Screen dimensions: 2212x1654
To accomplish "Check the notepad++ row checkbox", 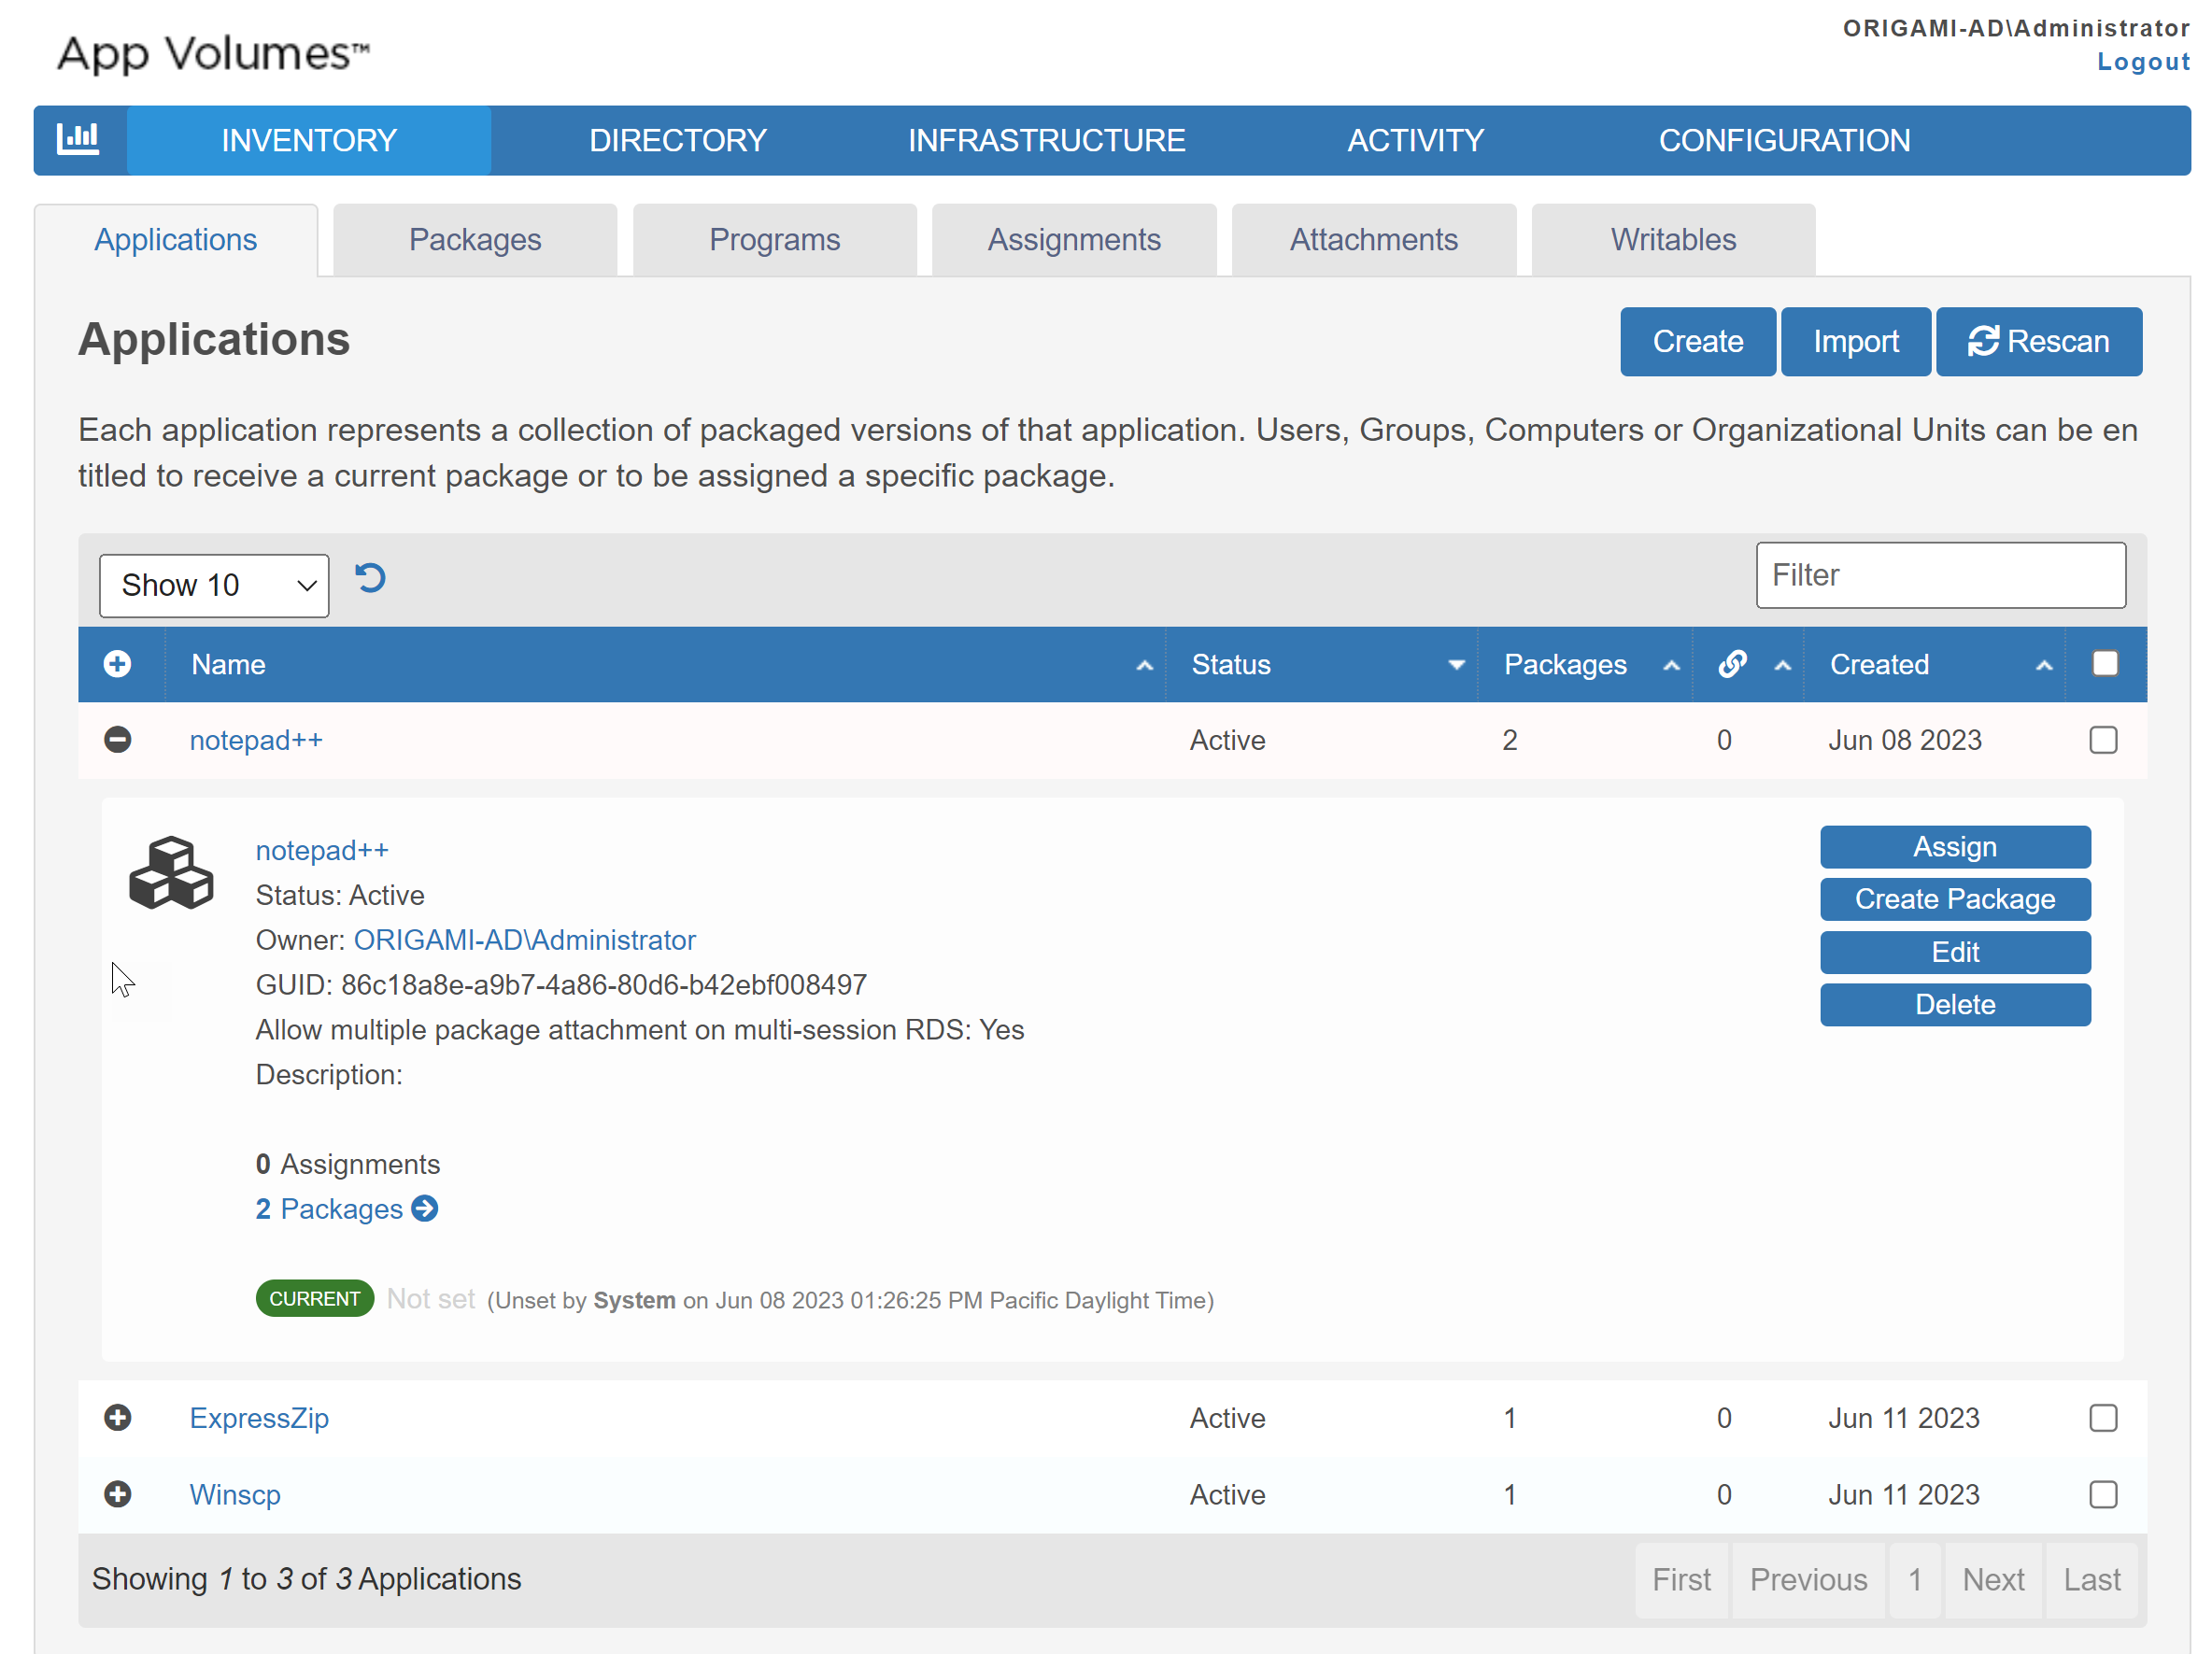I will coord(2103,740).
